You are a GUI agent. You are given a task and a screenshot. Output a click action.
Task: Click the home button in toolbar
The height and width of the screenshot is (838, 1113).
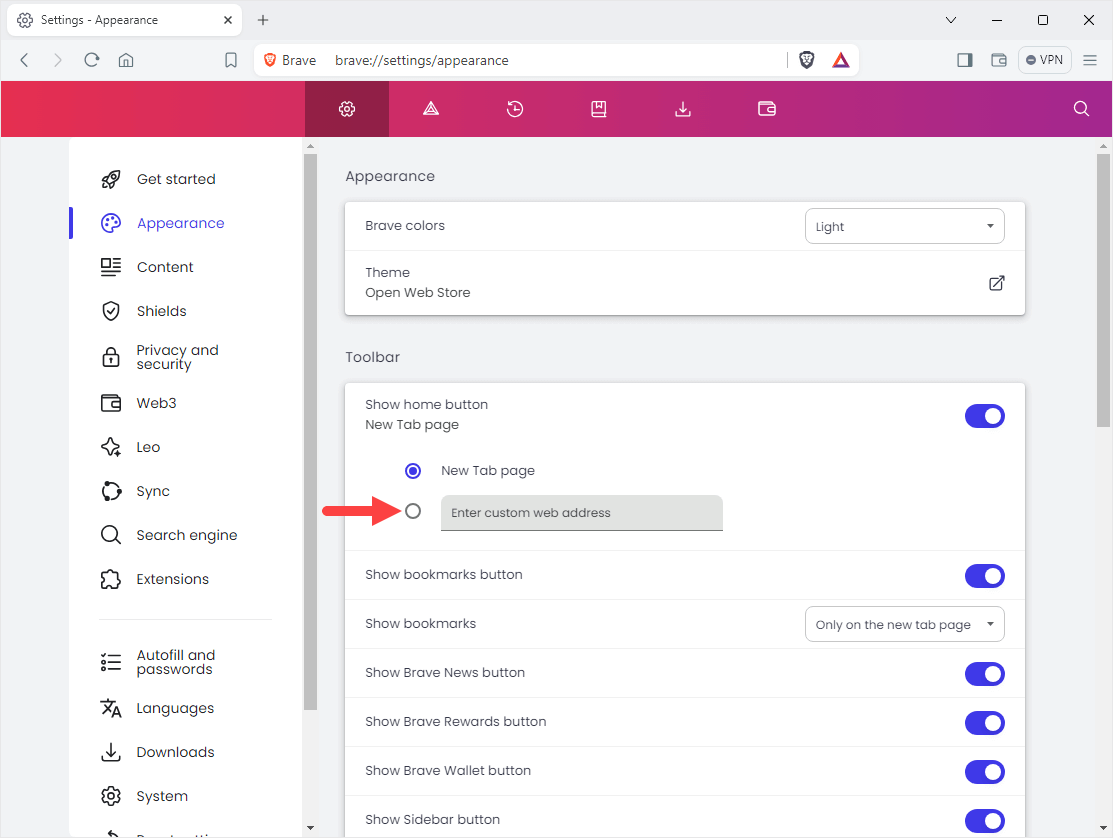[126, 60]
